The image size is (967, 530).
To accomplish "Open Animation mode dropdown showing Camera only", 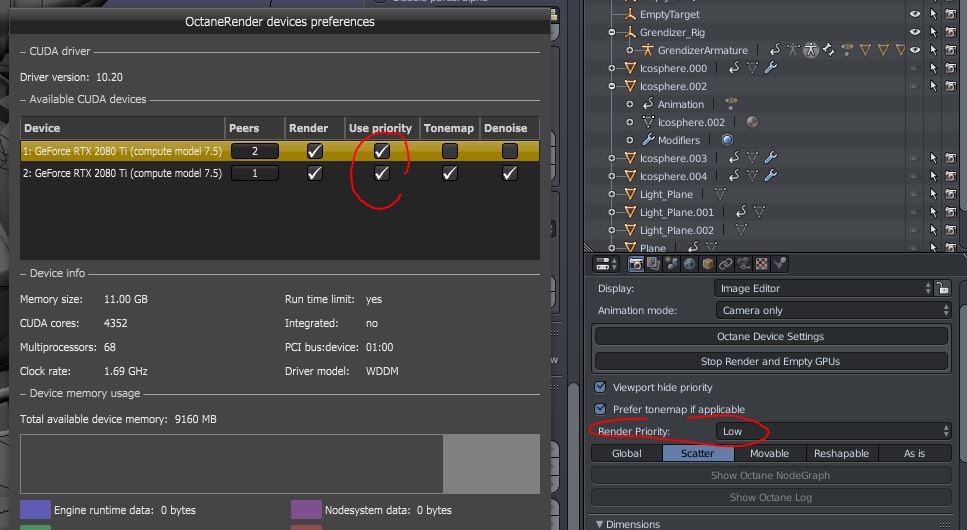I will point(833,310).
